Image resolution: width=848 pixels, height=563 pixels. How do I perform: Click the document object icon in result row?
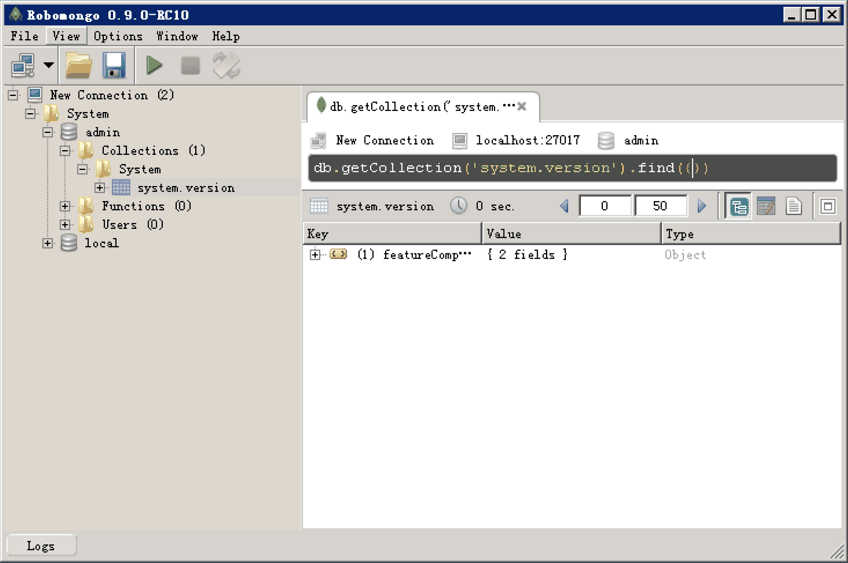[339, 254]
